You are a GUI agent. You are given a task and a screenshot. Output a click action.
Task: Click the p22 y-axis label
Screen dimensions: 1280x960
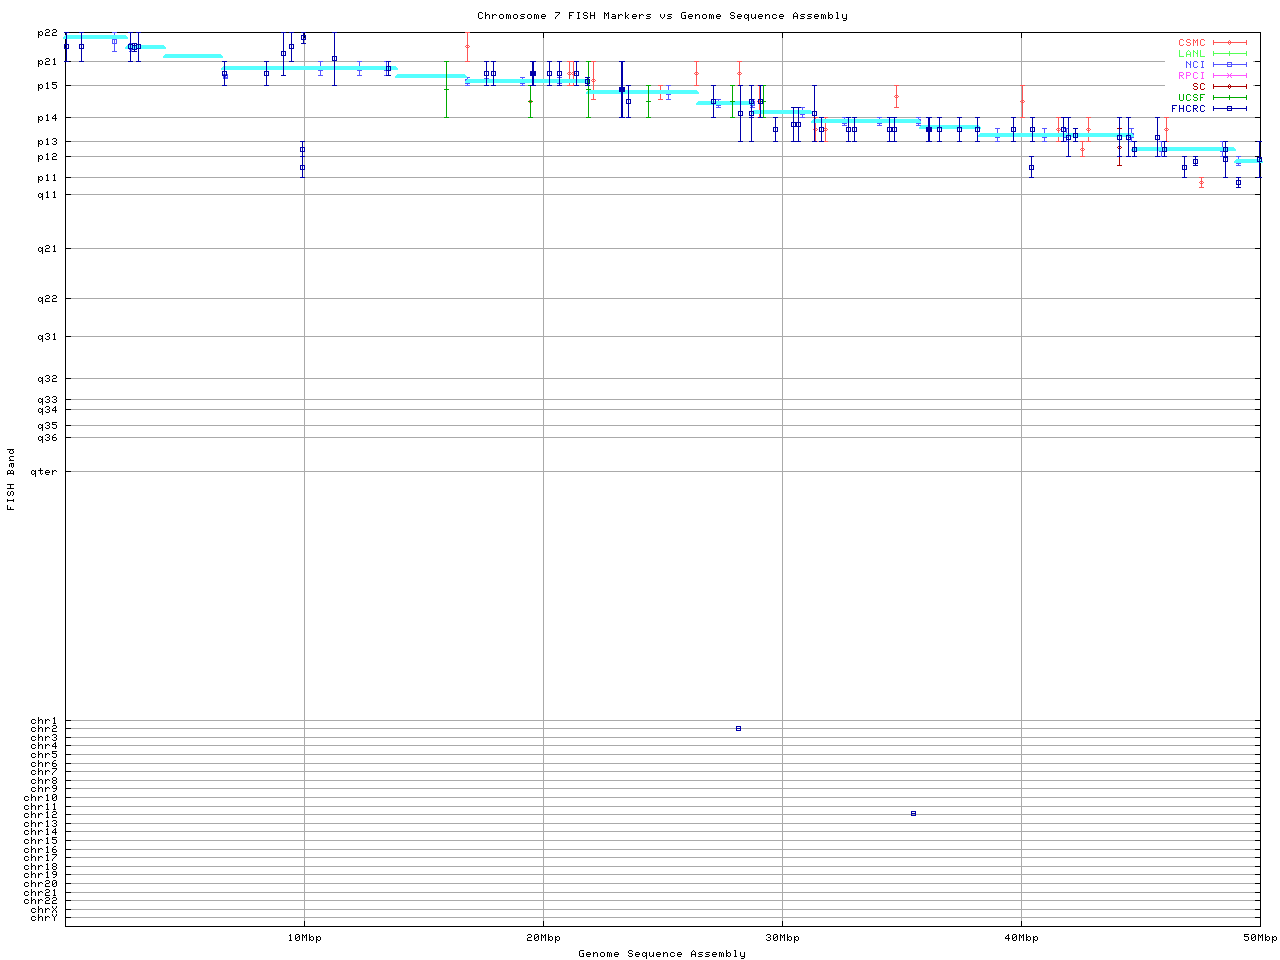point(47,33)
